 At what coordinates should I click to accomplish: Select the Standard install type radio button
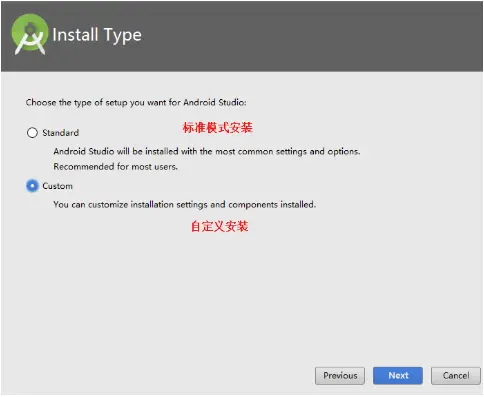pyautogui.click(x=32, y=133)
